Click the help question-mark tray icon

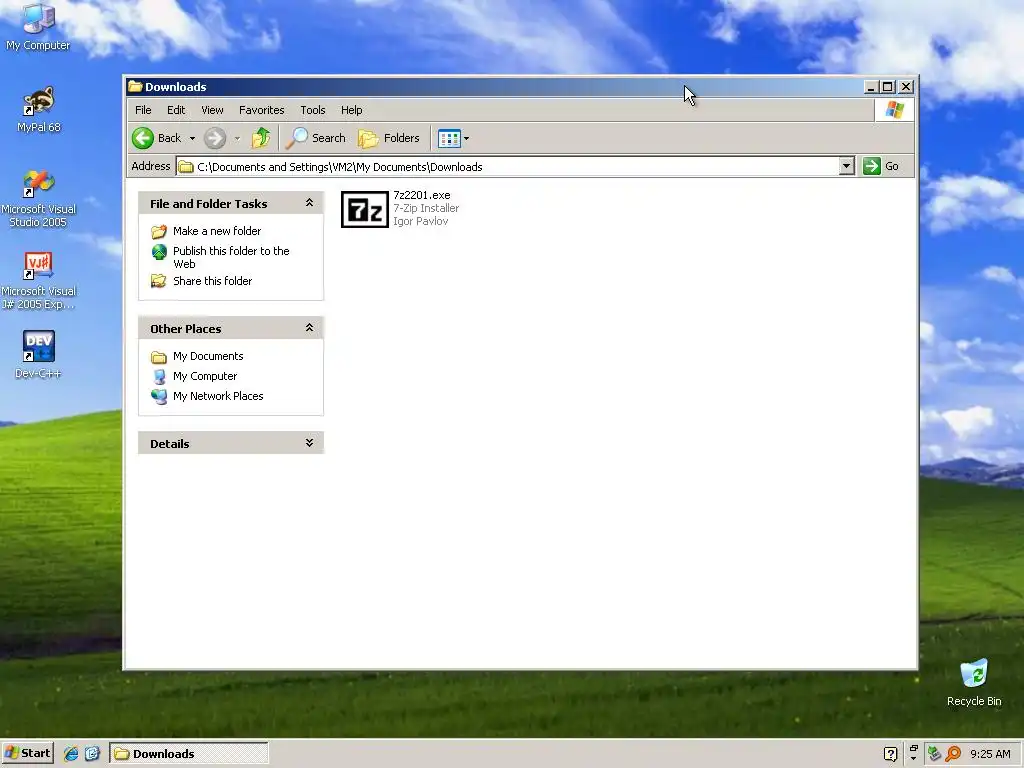tap(890, 754)
